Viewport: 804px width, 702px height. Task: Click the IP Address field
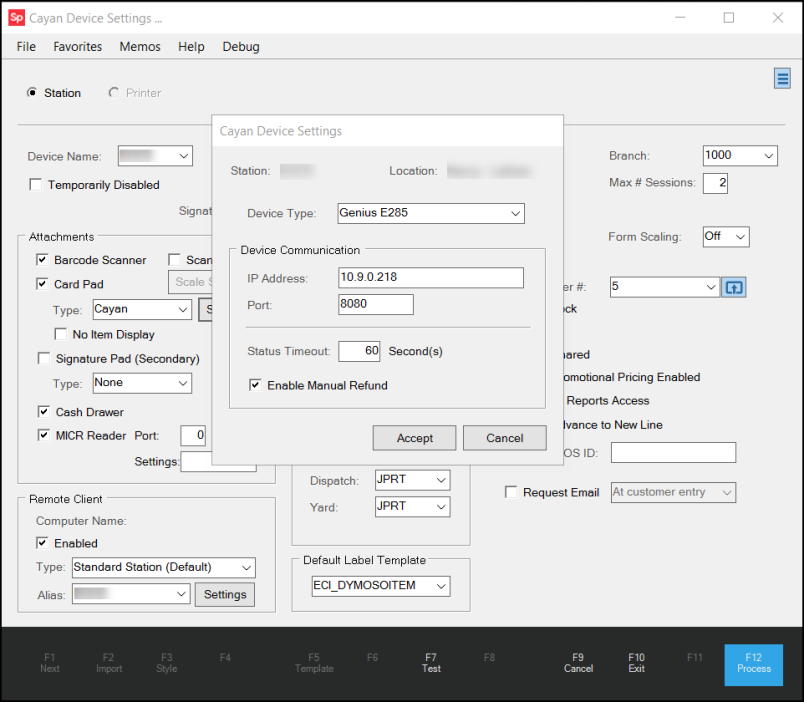431,277
